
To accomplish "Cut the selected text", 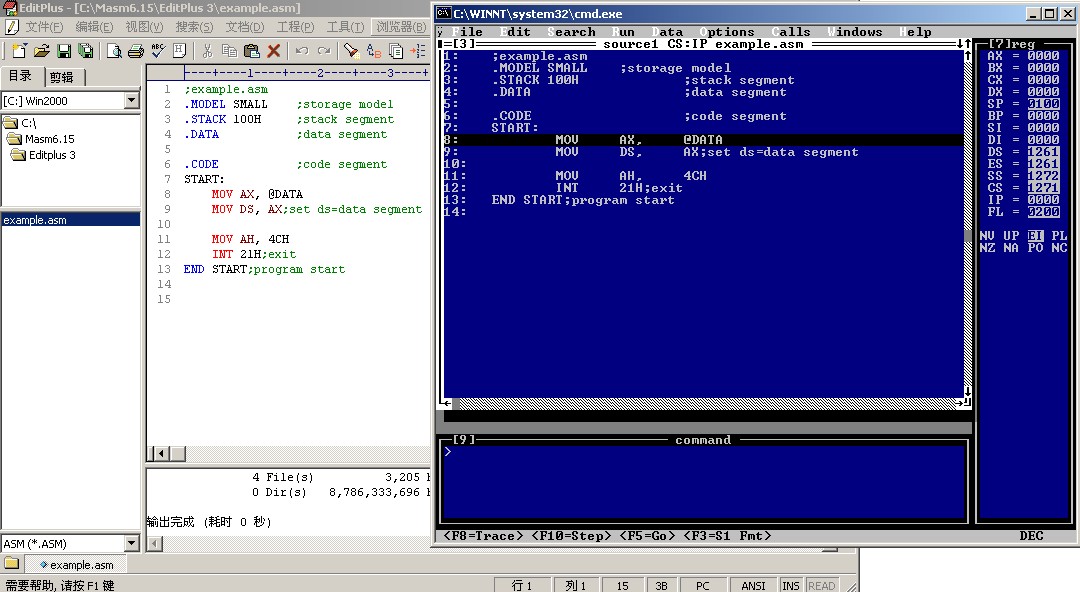I will [207, 50].
